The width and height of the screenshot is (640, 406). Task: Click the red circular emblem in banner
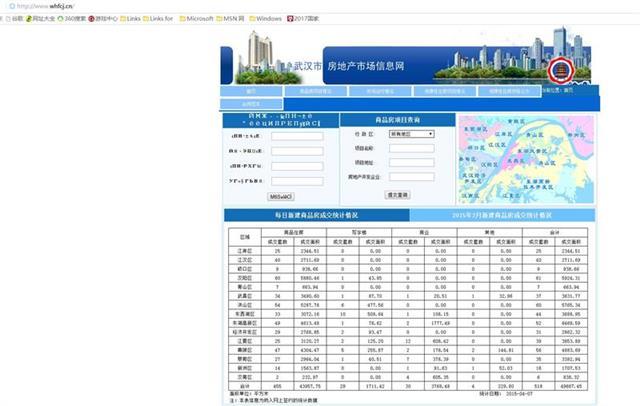point(557,68)
